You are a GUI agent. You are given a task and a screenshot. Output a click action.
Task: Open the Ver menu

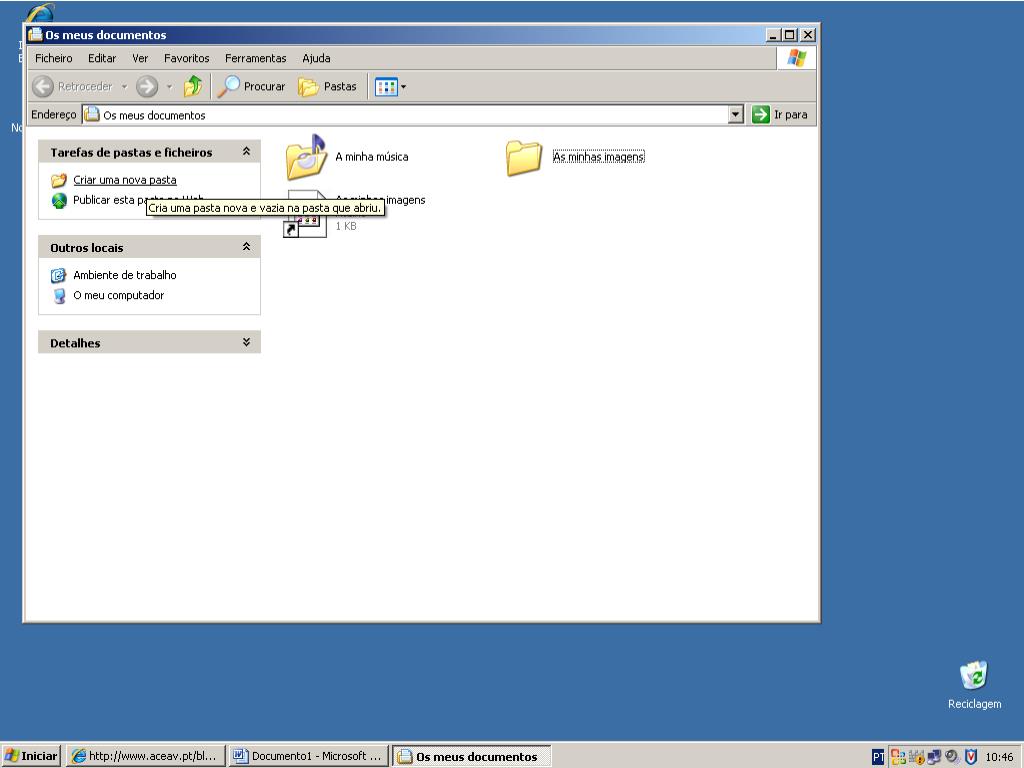140,58
